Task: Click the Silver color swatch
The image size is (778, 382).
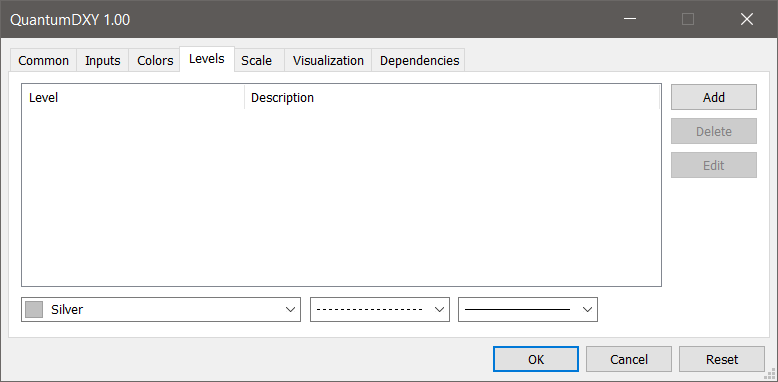Action: (x=34, y=310)
